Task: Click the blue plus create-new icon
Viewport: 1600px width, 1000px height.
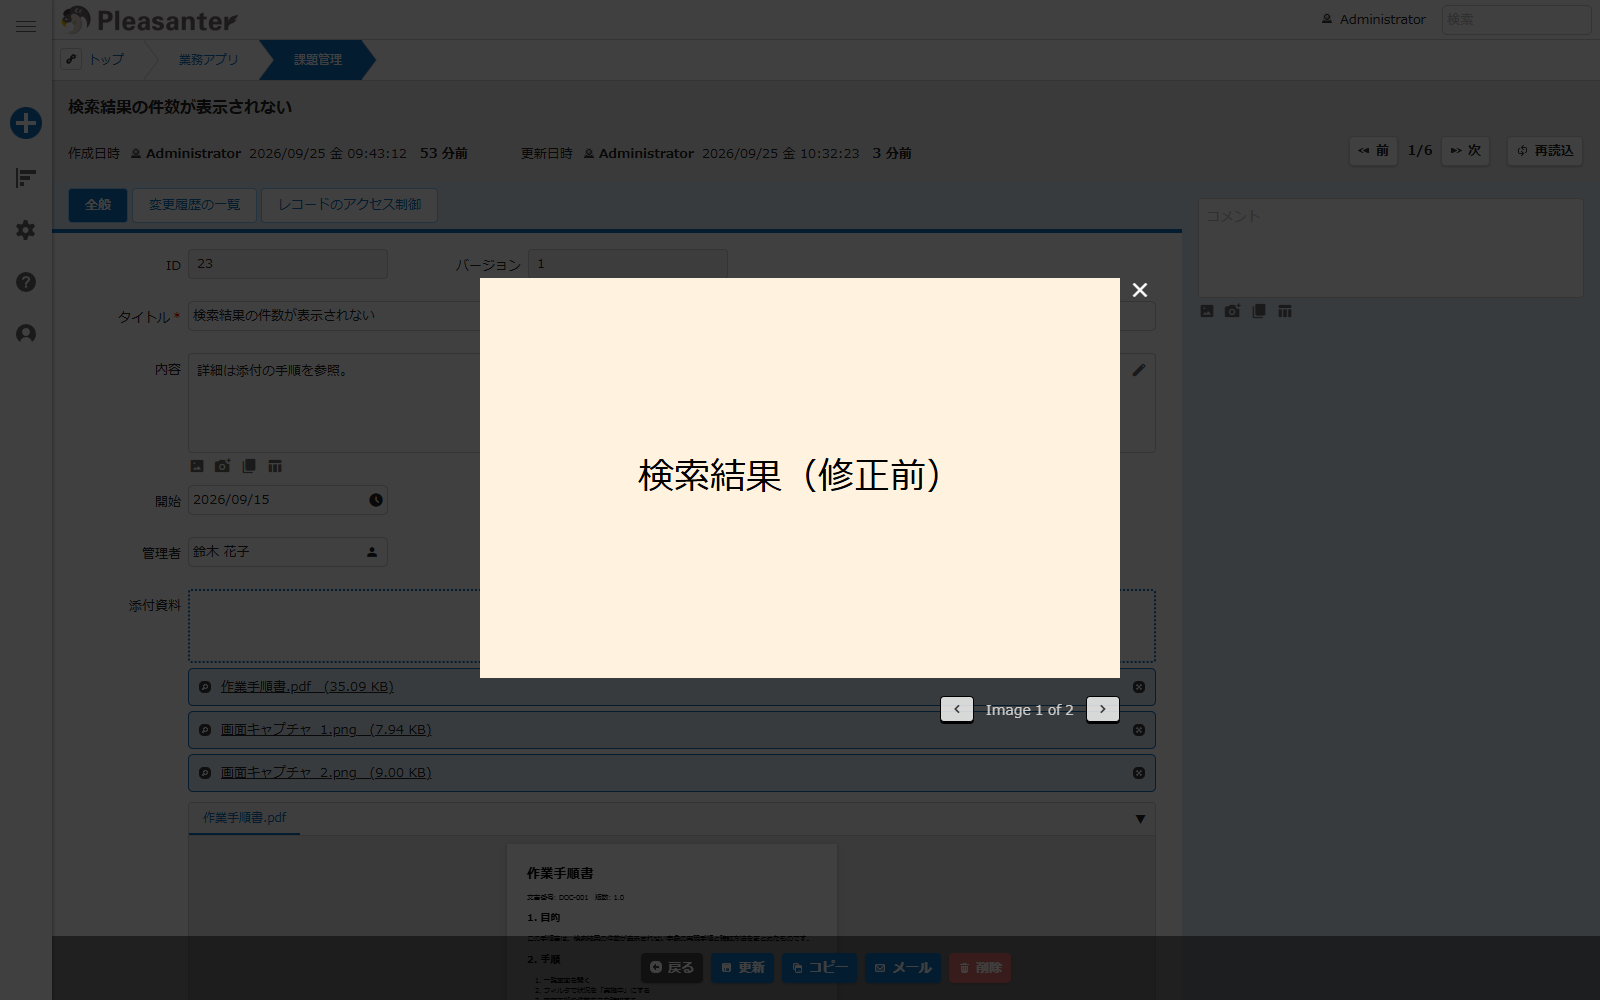Action: pos(26,123)
